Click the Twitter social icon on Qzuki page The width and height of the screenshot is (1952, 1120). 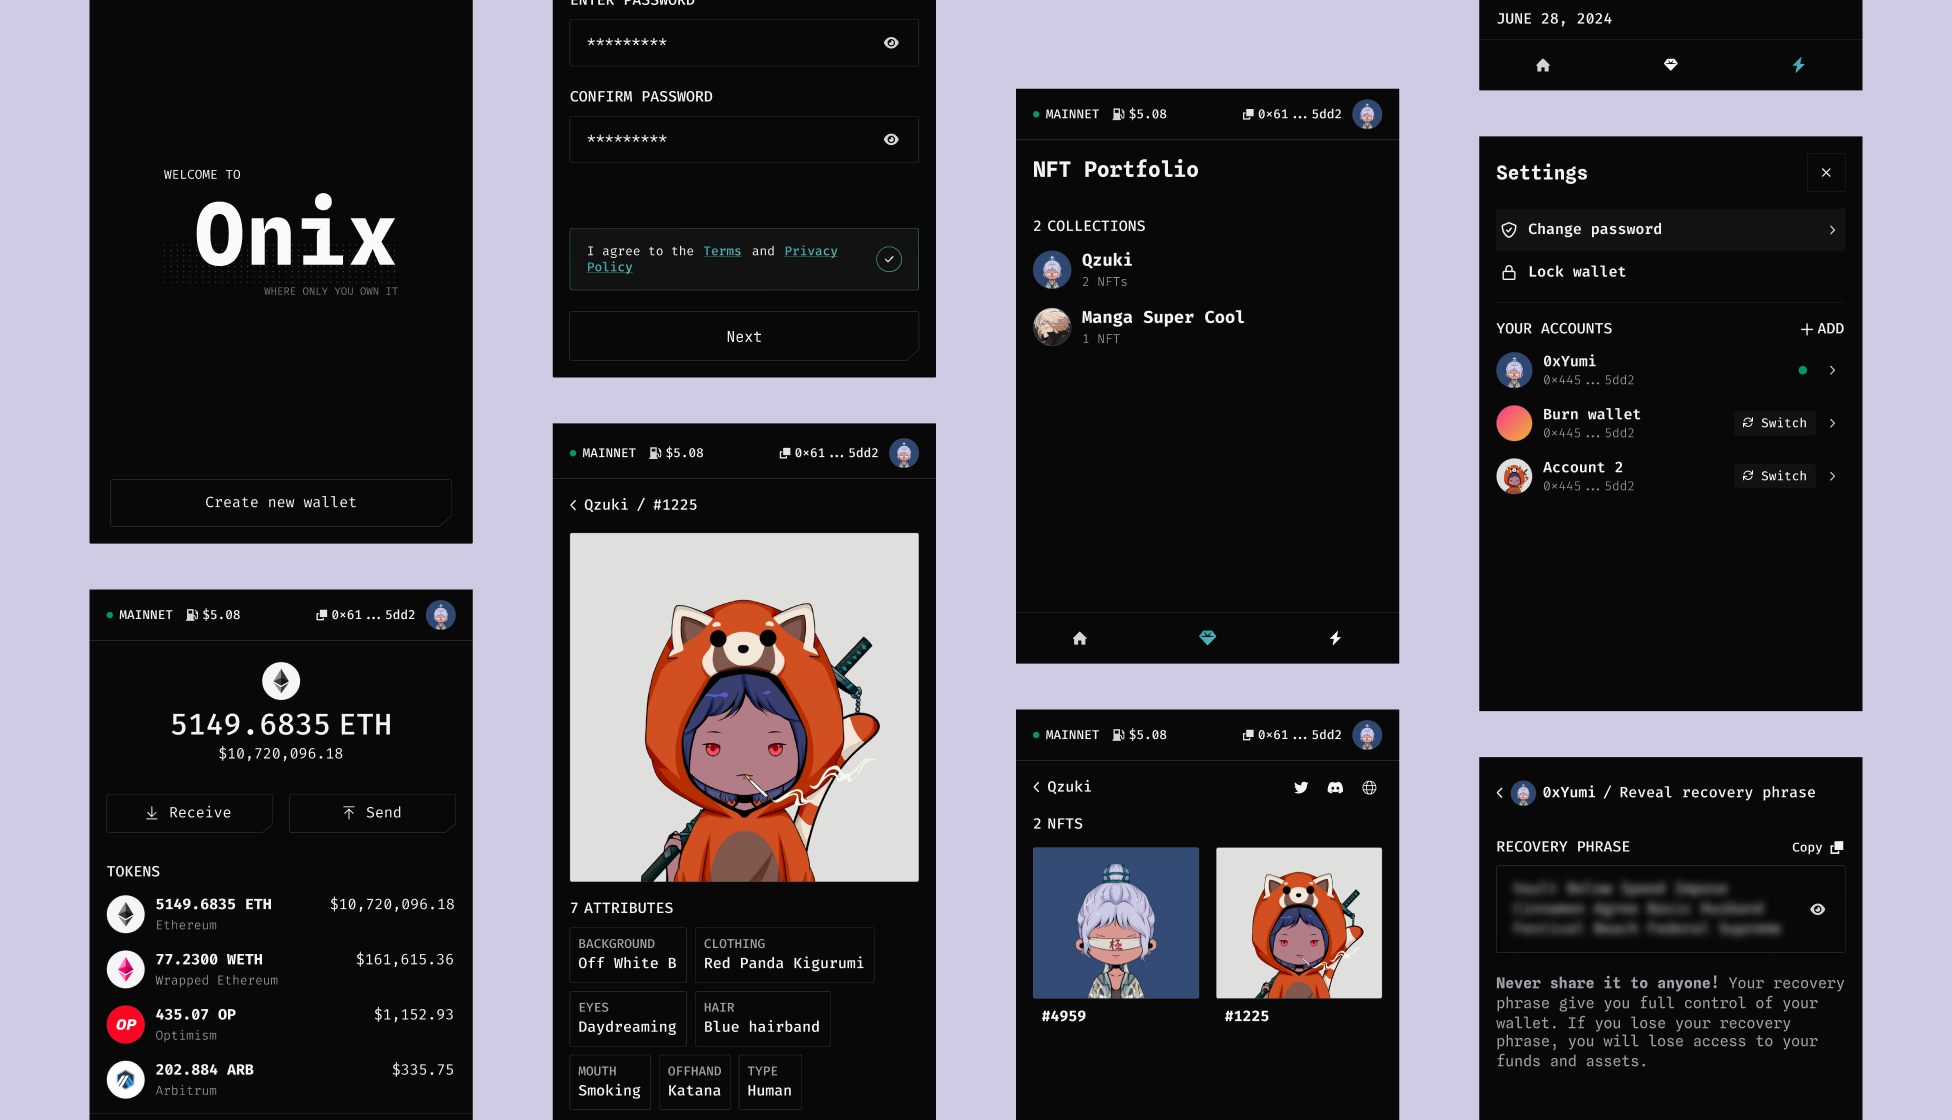pyautogui.click(x=1299, y=787)
